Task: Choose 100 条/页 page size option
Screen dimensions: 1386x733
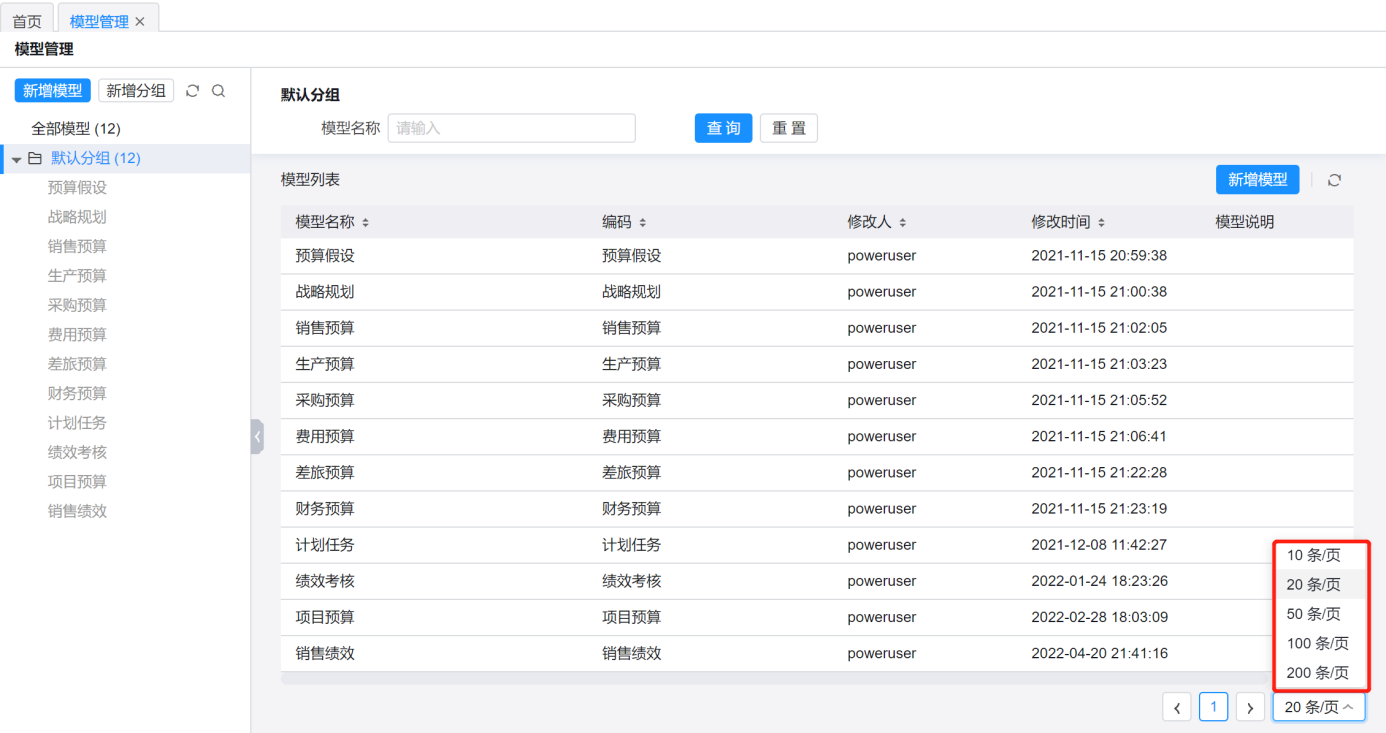Action: tap(1317, 643)
